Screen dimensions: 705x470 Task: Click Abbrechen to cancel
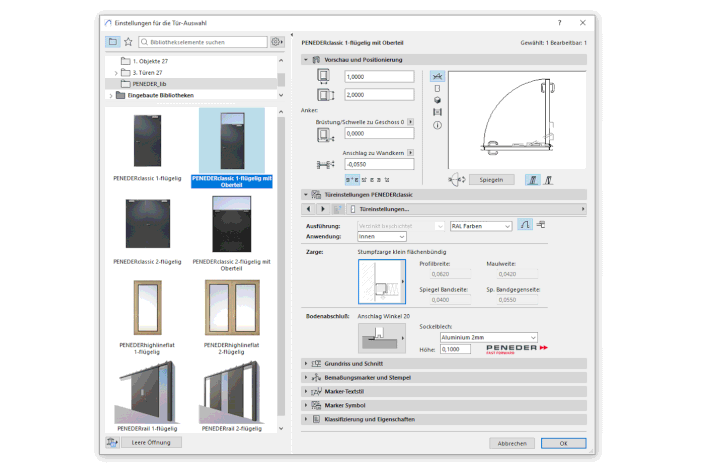[x=512, y=443]
